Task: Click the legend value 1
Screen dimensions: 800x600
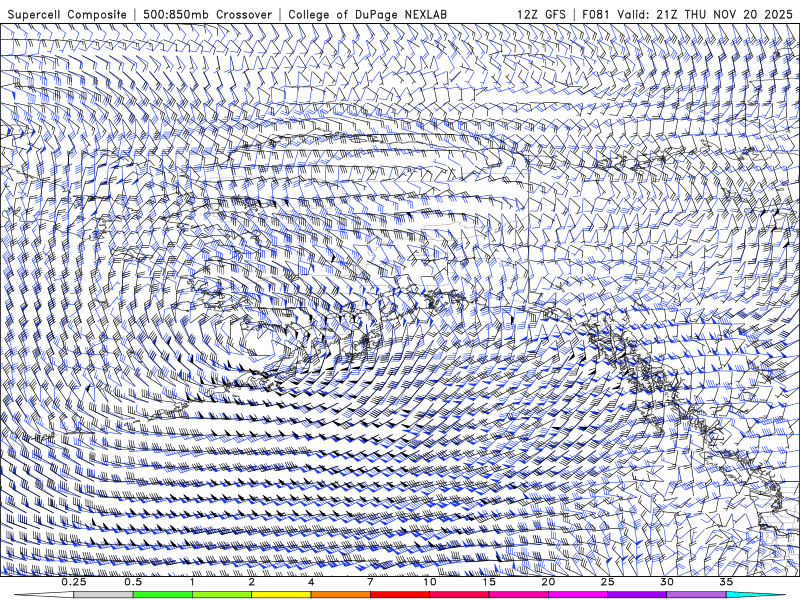Action: (192, 582)
